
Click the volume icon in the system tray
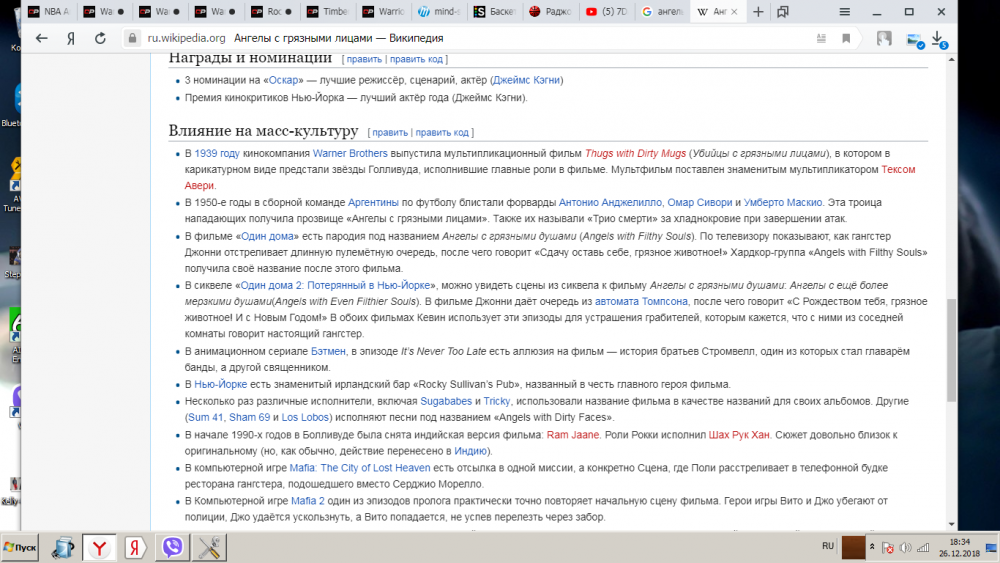(x=906, y=547)
